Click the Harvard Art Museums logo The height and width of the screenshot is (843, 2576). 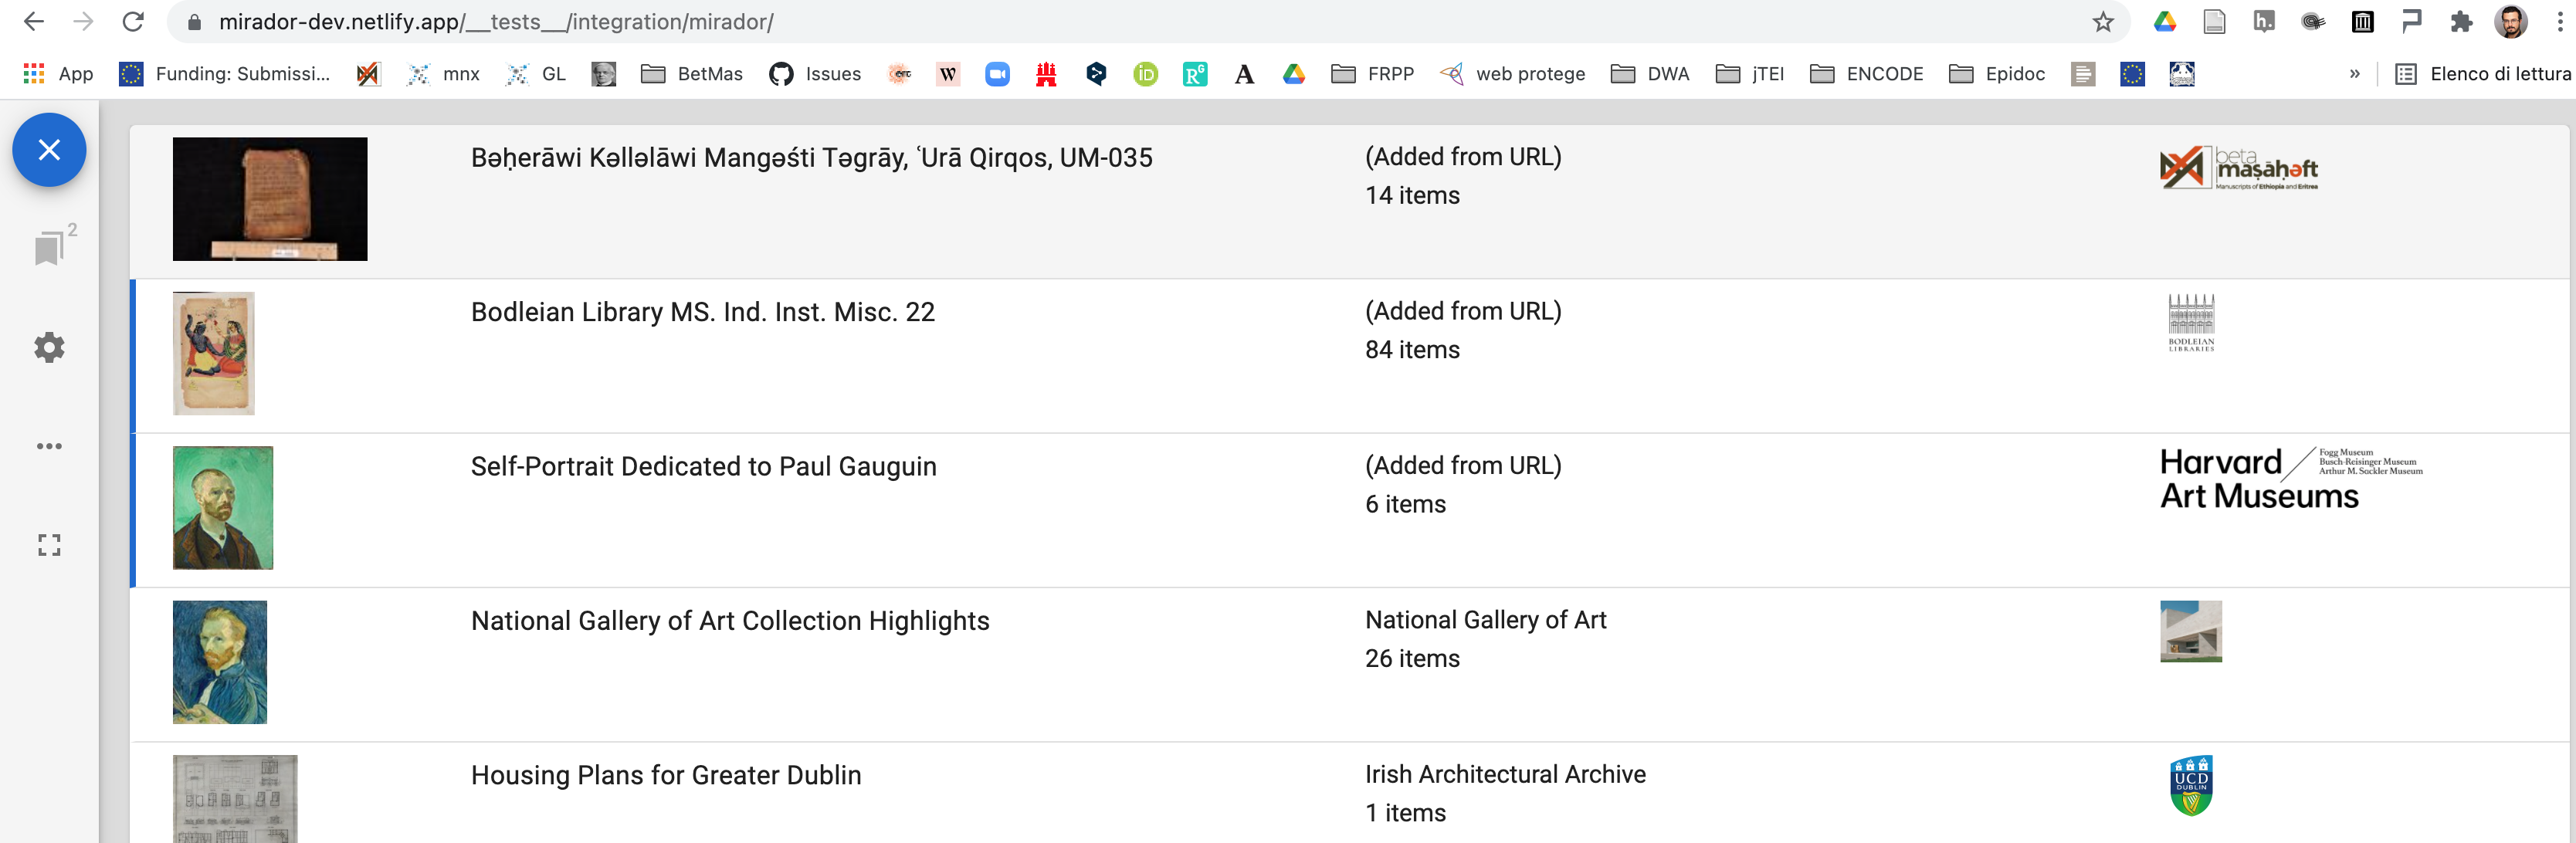(x=2291, y=479)
